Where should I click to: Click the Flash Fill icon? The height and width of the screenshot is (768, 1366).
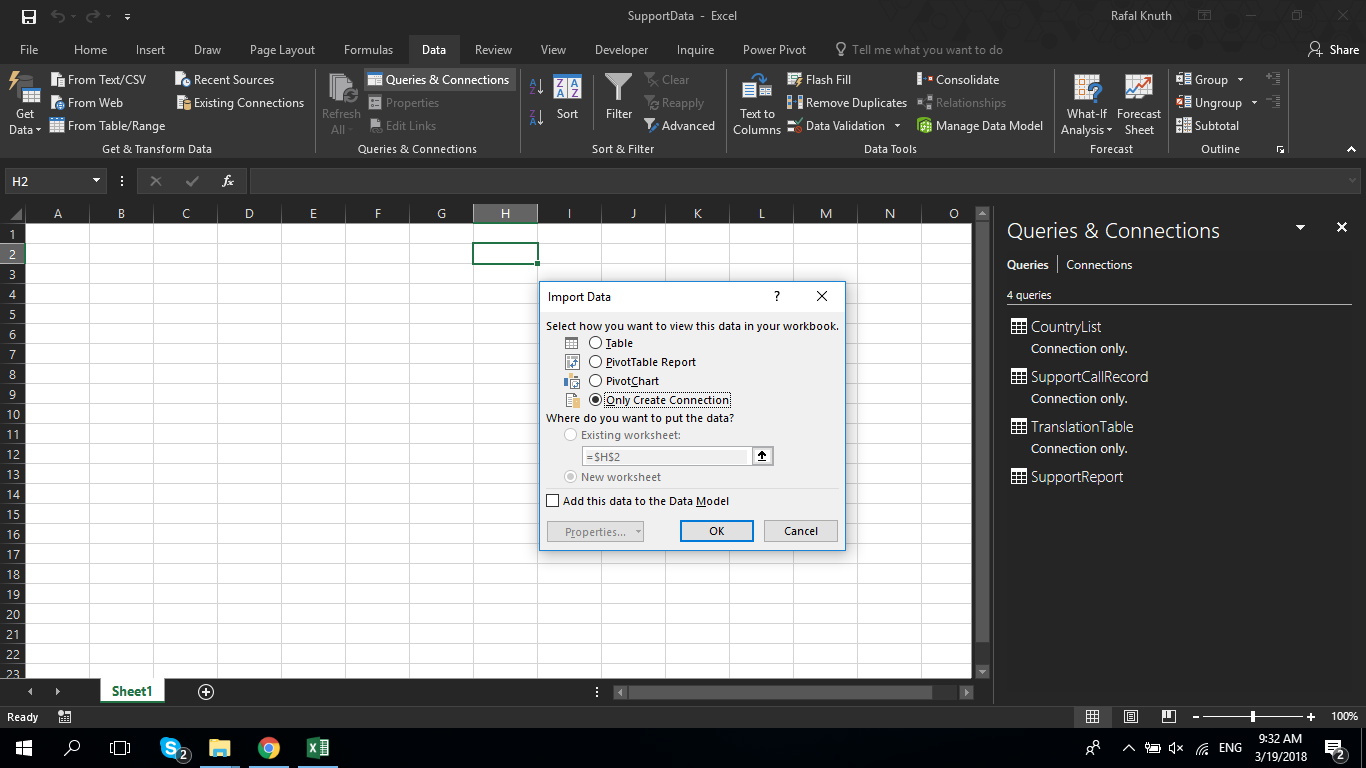tap(795, 79)
